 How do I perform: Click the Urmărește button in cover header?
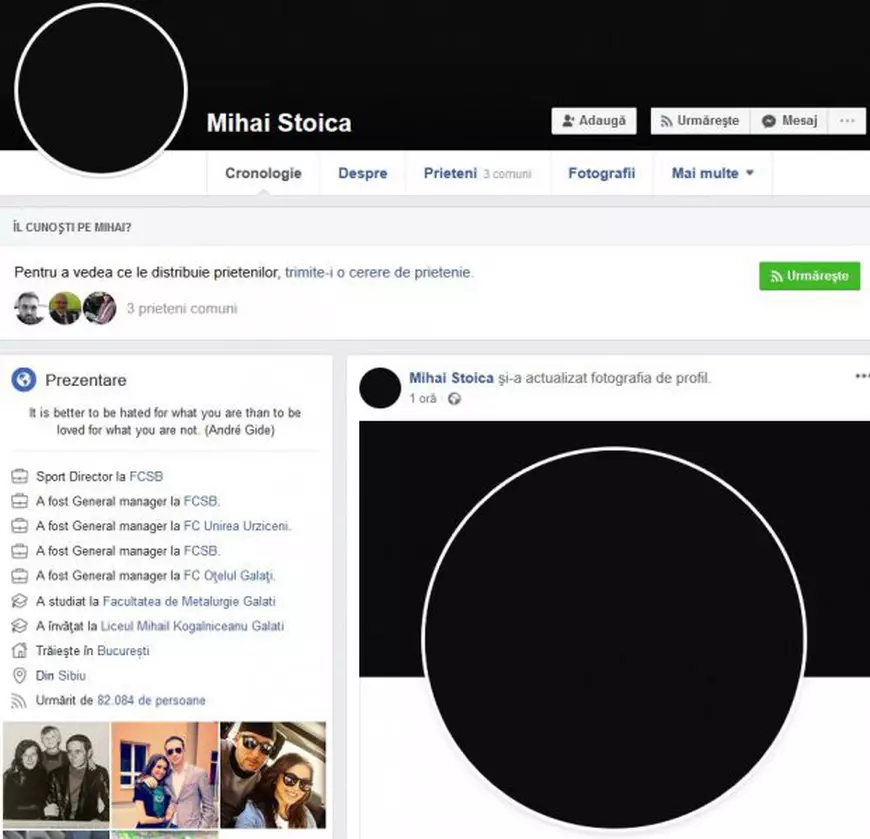click(x=700, y=121)
